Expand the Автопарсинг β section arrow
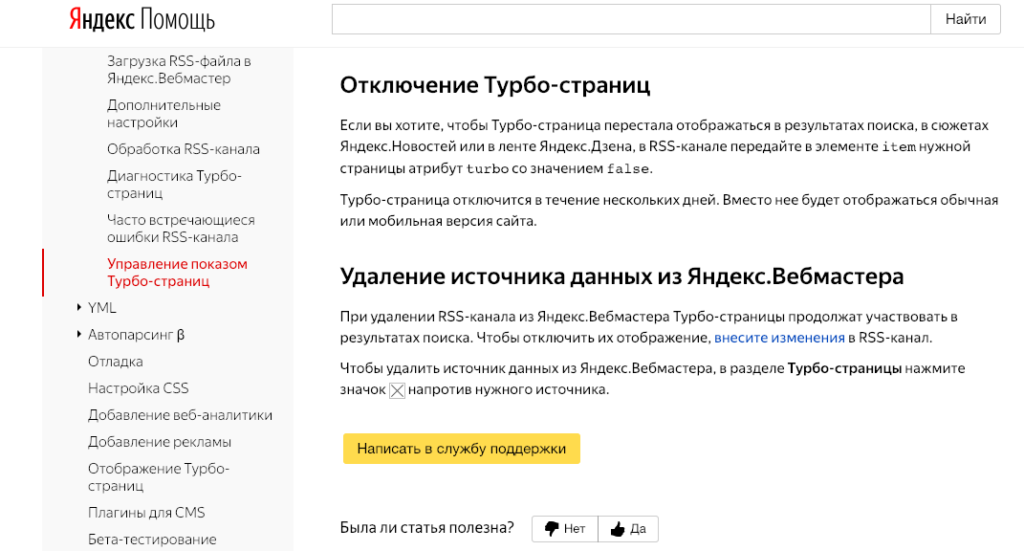 [78, 334]
